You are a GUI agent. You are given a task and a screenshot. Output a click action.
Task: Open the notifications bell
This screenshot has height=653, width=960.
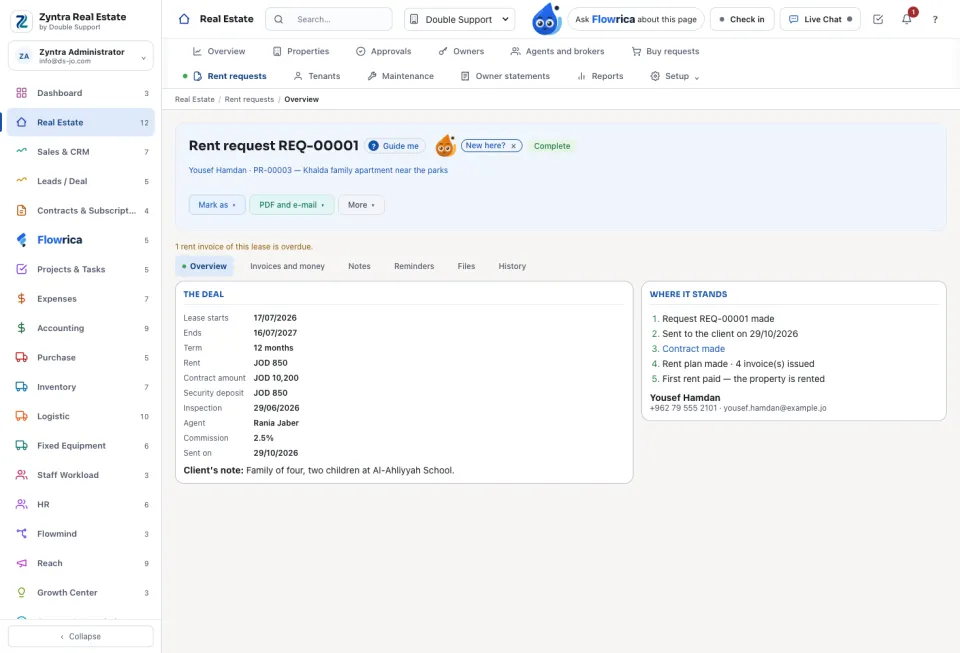[x=907, y=19]
